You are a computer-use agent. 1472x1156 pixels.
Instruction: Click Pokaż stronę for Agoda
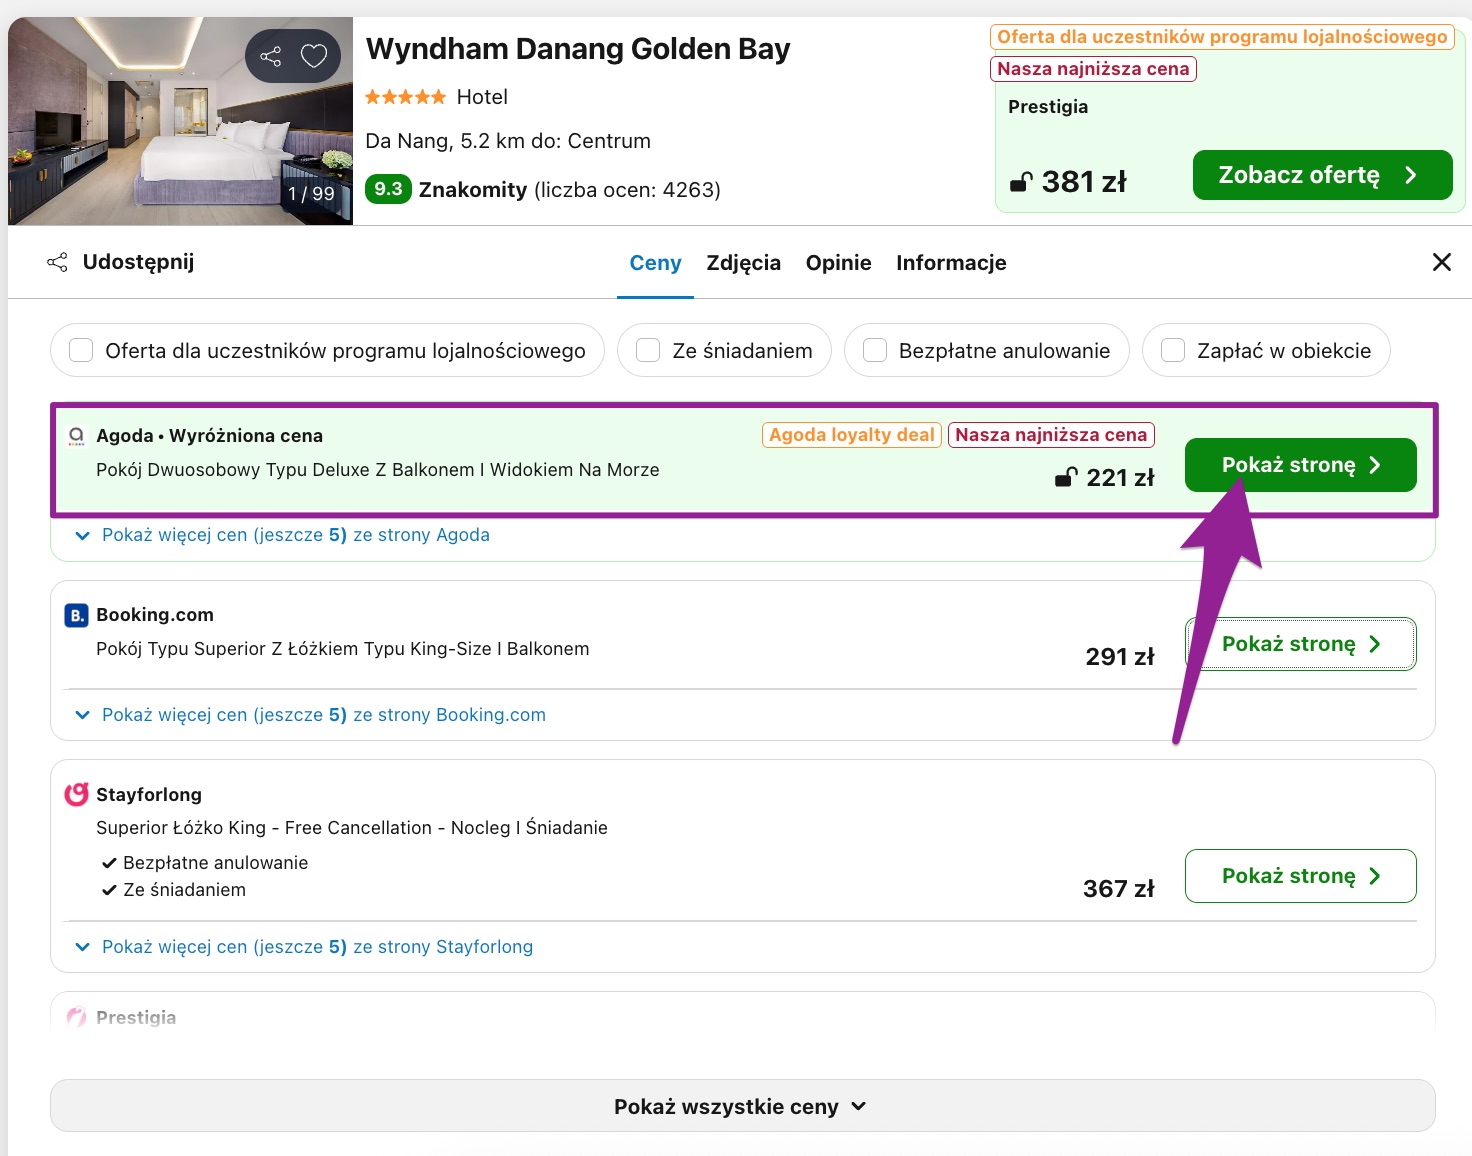(x=1300, y=465)
